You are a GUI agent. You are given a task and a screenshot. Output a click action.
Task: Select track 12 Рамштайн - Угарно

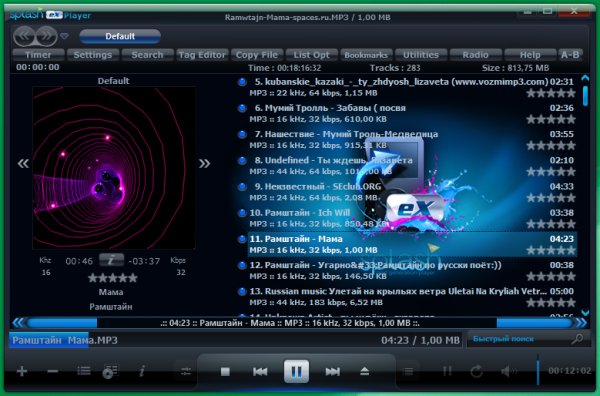click(x=412, y=271)
